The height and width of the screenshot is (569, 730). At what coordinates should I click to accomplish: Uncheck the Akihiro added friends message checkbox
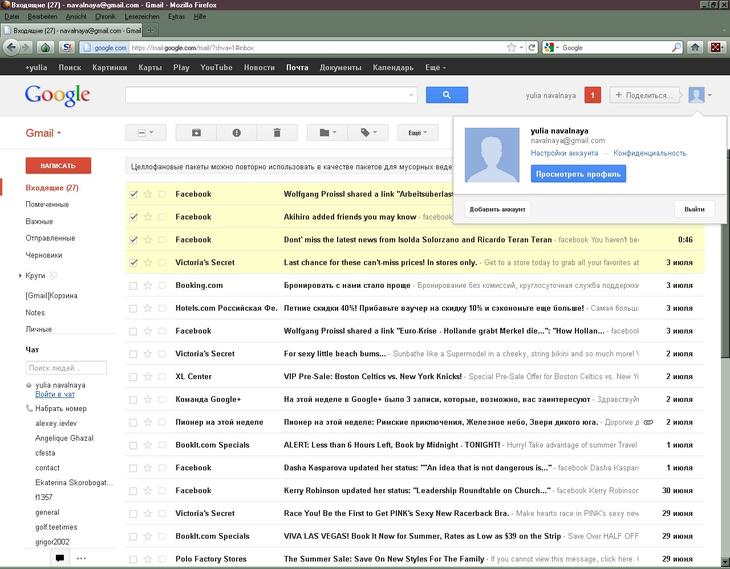click(133, 217)
